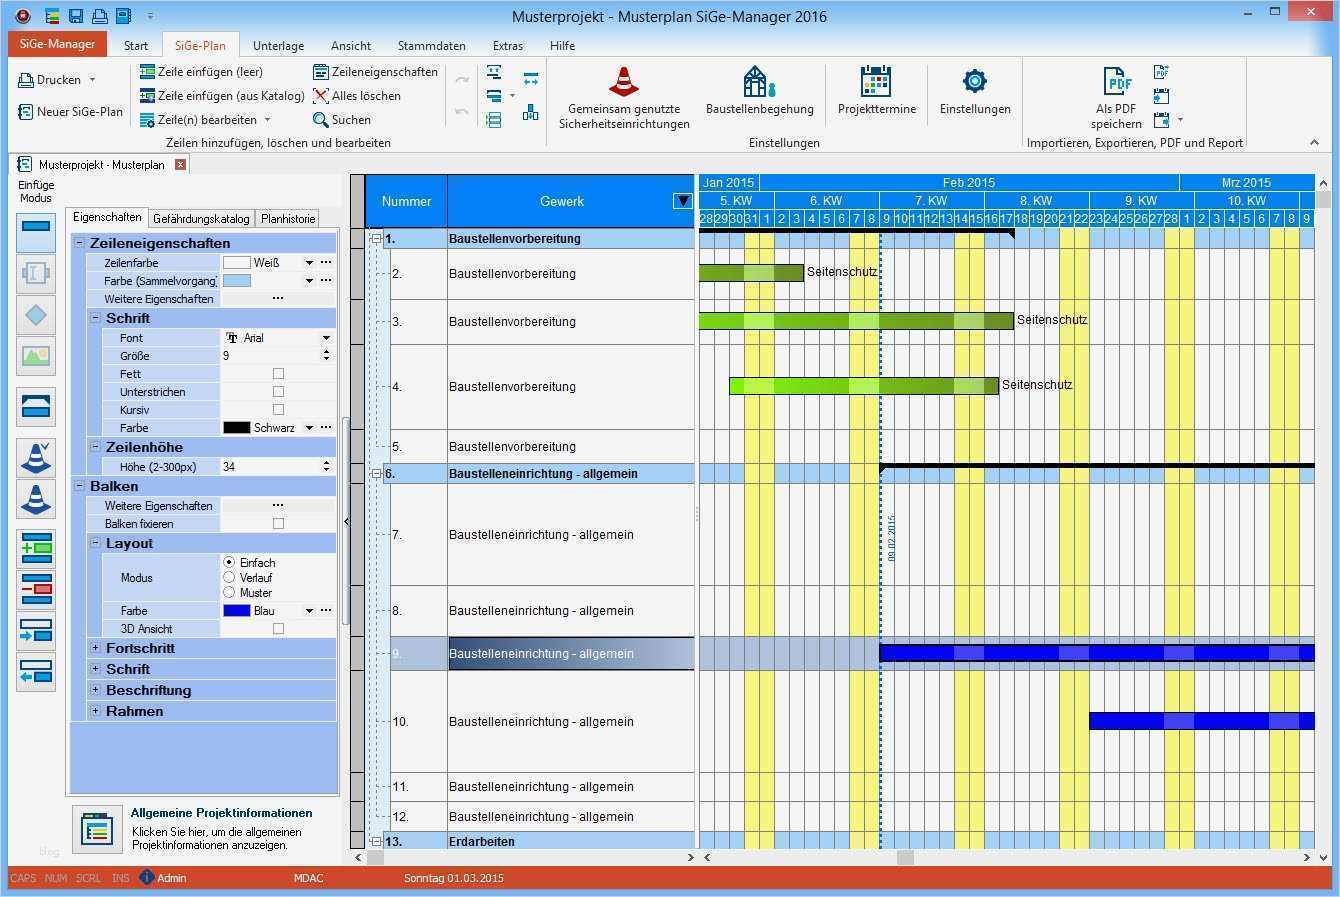Screen dimensions: 1340x897
Task: Collapse the Zeileneigenschaften section
Action: pos(80,243)
